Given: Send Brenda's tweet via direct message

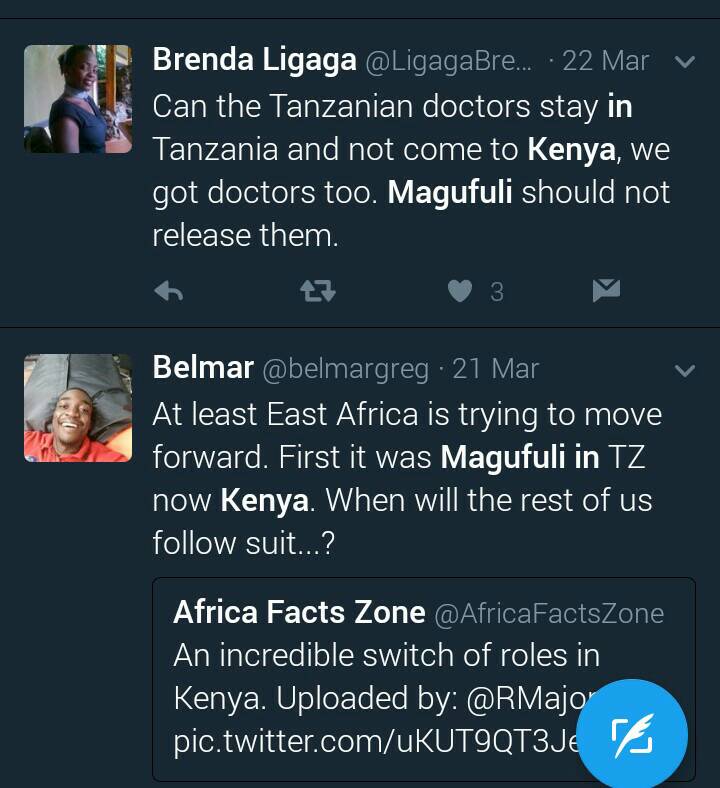Looking at the screenshot, I should pos(606,291).
